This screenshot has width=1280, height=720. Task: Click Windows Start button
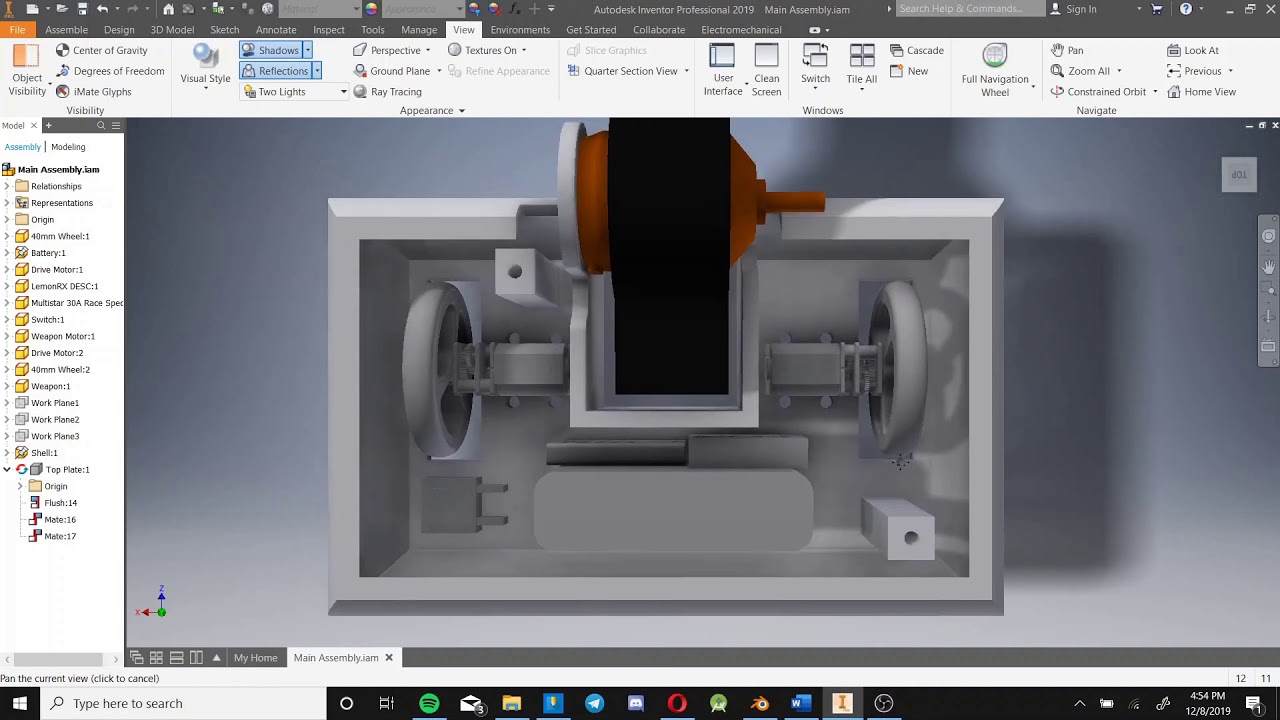pos(19,704)
